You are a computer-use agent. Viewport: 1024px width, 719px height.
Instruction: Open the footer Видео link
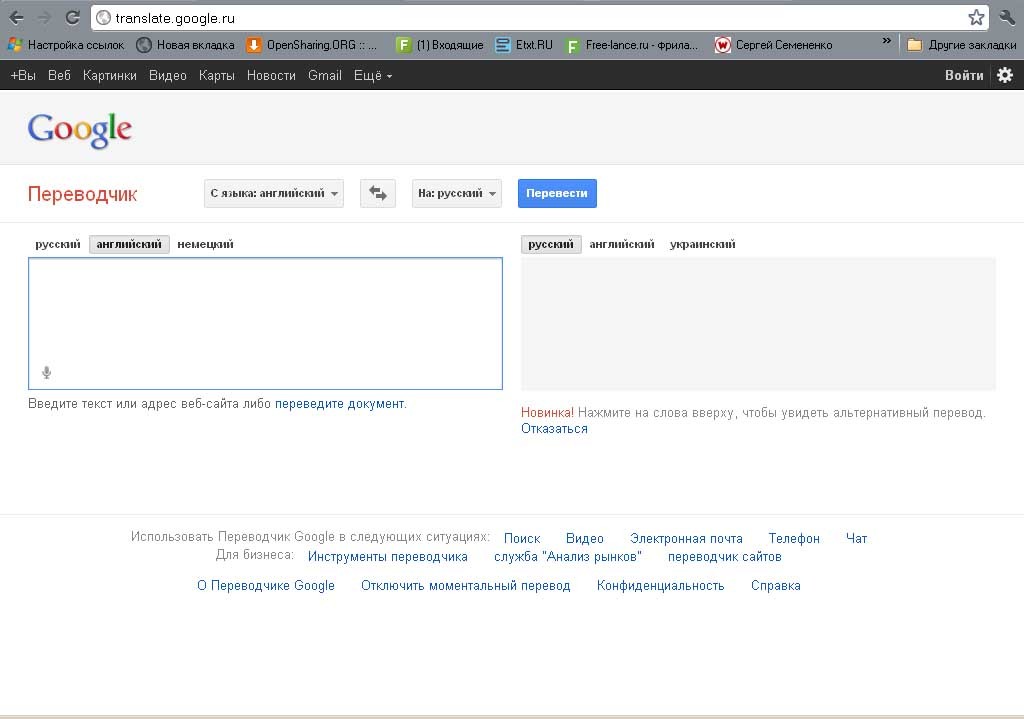coord(584,538)
